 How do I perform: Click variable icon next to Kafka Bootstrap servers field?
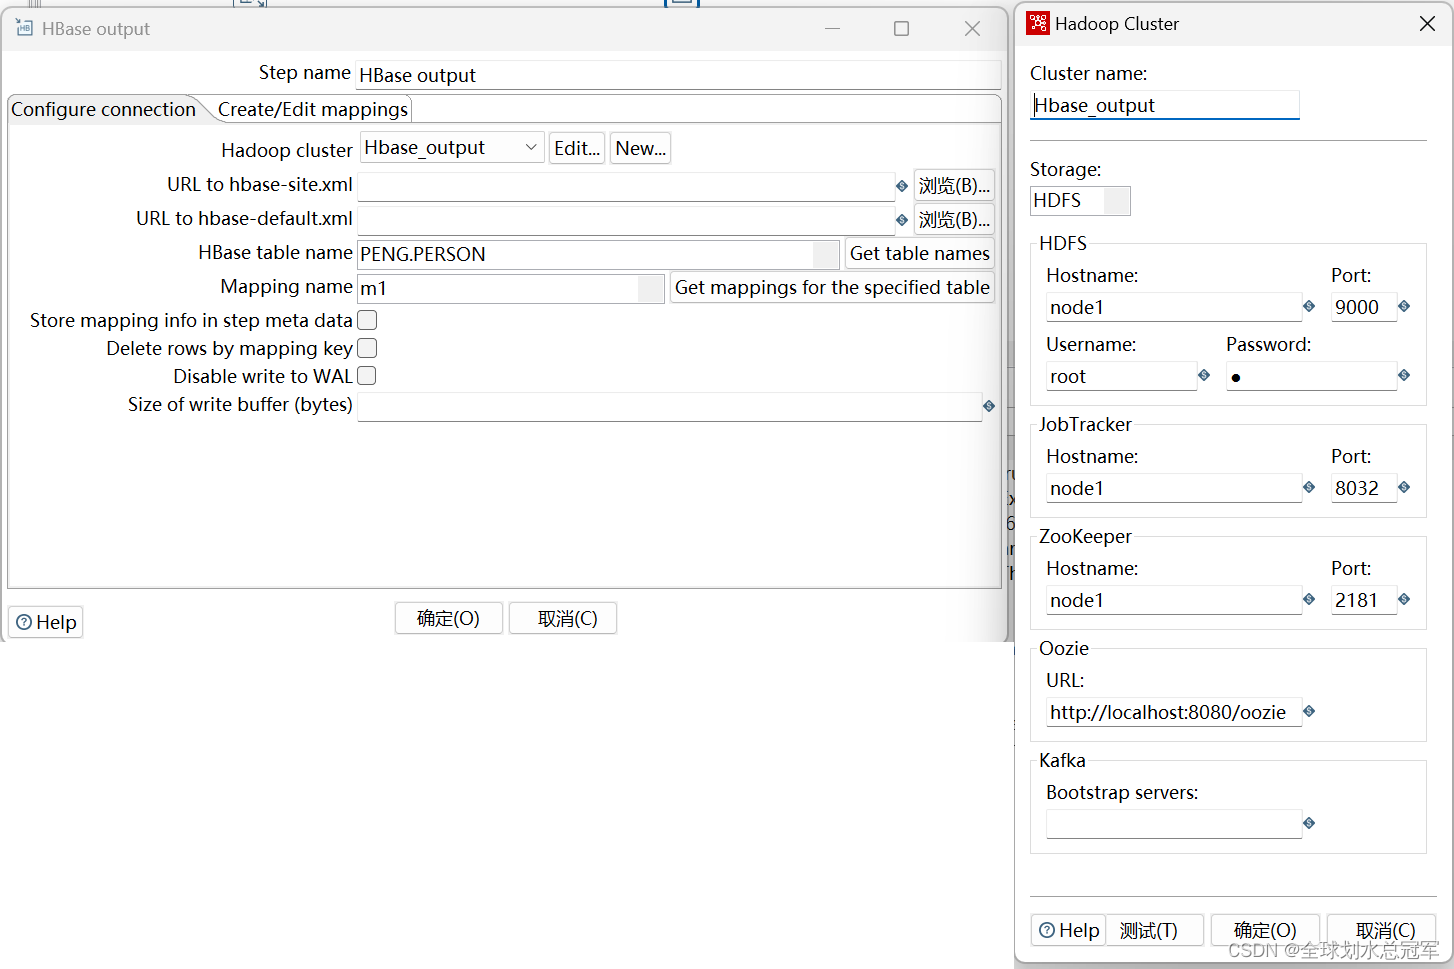pyautogui.click(x=1309, y=823)
